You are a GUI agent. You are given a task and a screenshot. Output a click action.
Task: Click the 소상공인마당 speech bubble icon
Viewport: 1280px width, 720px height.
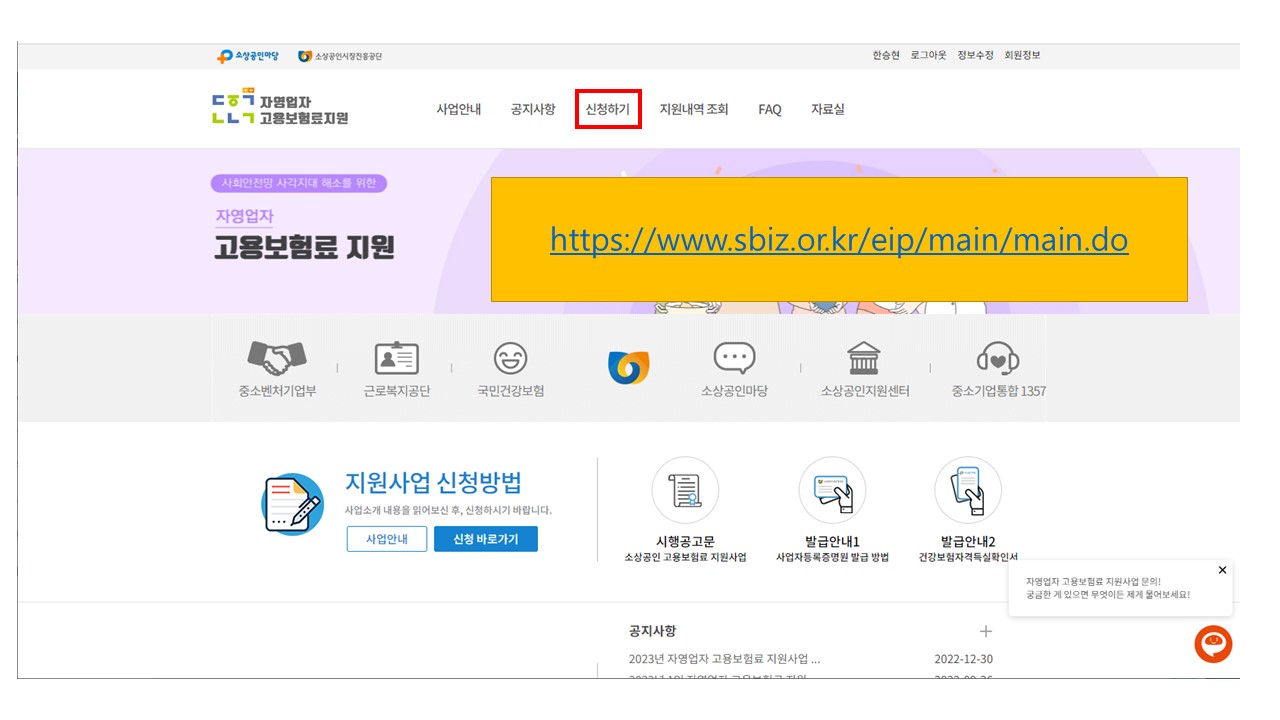click(x=735, y=357)
